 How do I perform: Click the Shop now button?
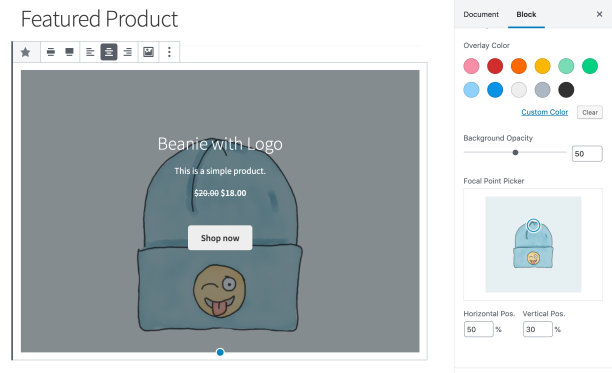pos(220,238)
